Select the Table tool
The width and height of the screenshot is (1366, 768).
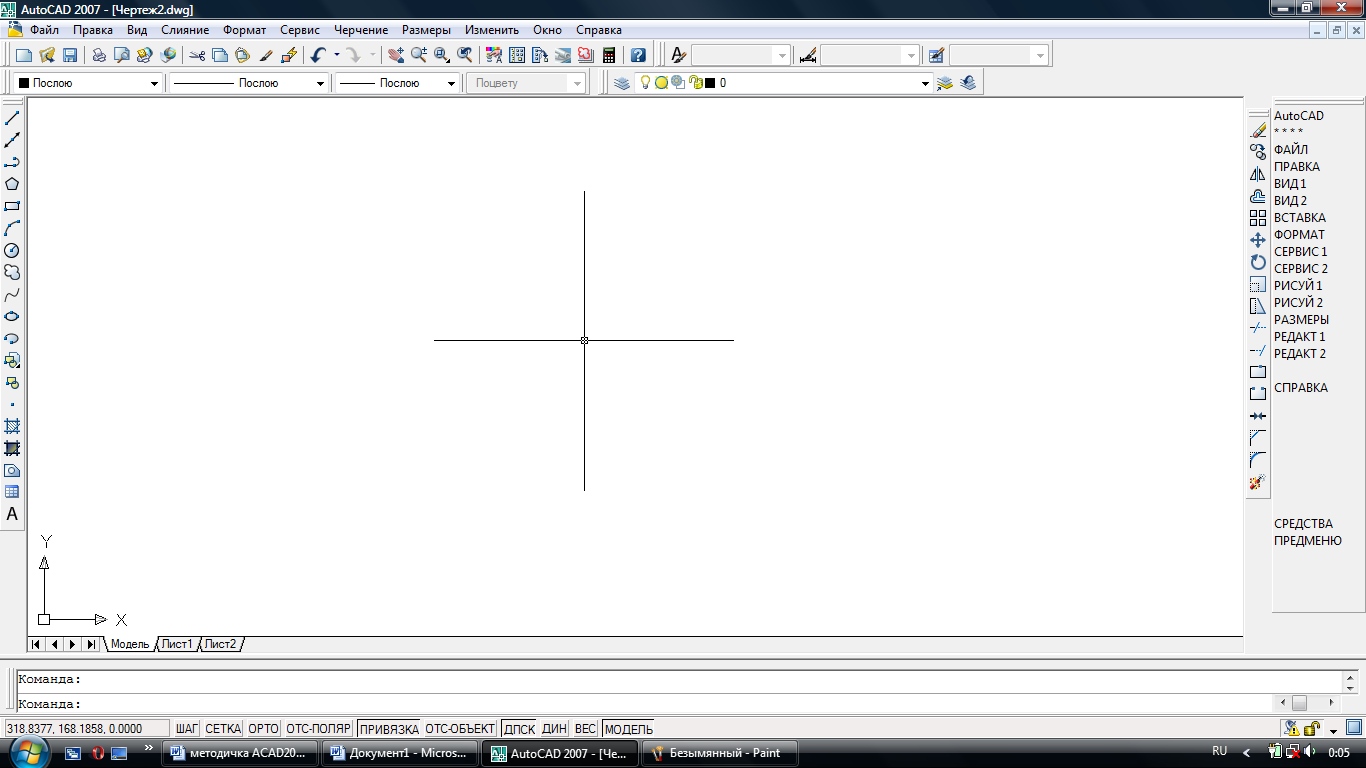(x=12, y=492)
